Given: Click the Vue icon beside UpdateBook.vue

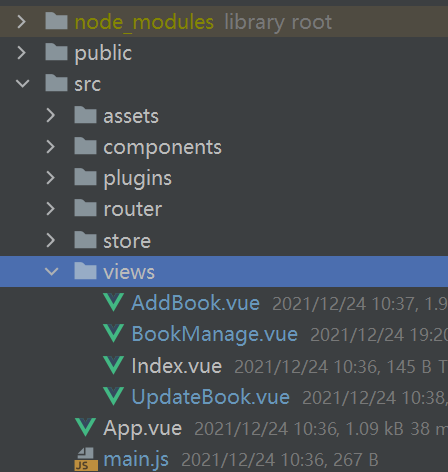Looking at the screenshot, I should (114, 396).
